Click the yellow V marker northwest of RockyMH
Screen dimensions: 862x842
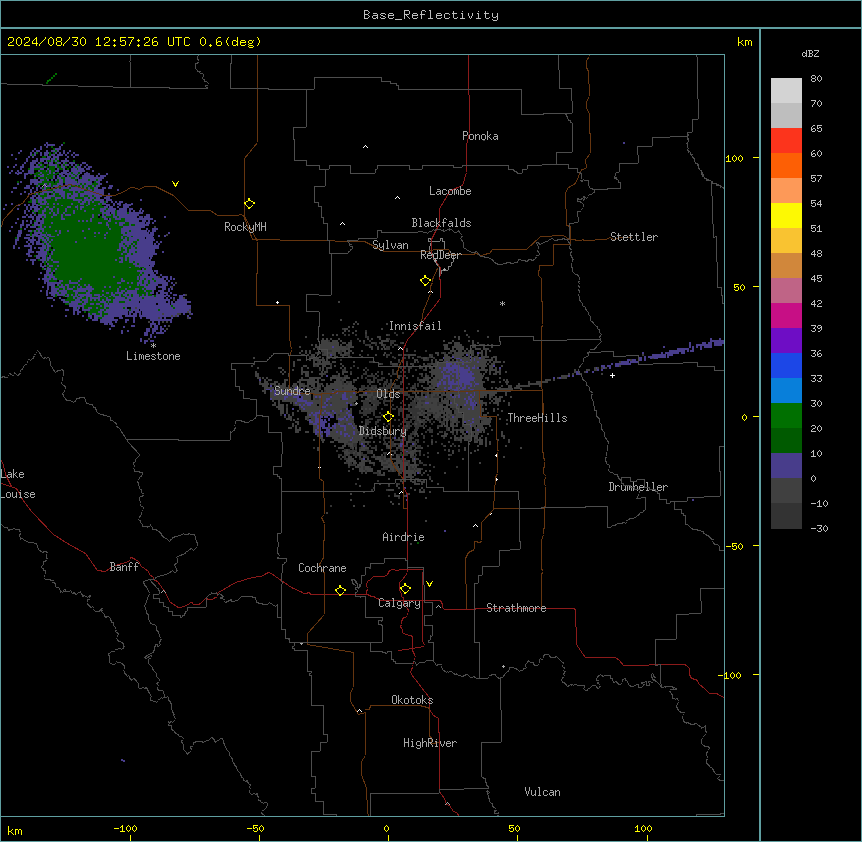(x=175, y=184)
